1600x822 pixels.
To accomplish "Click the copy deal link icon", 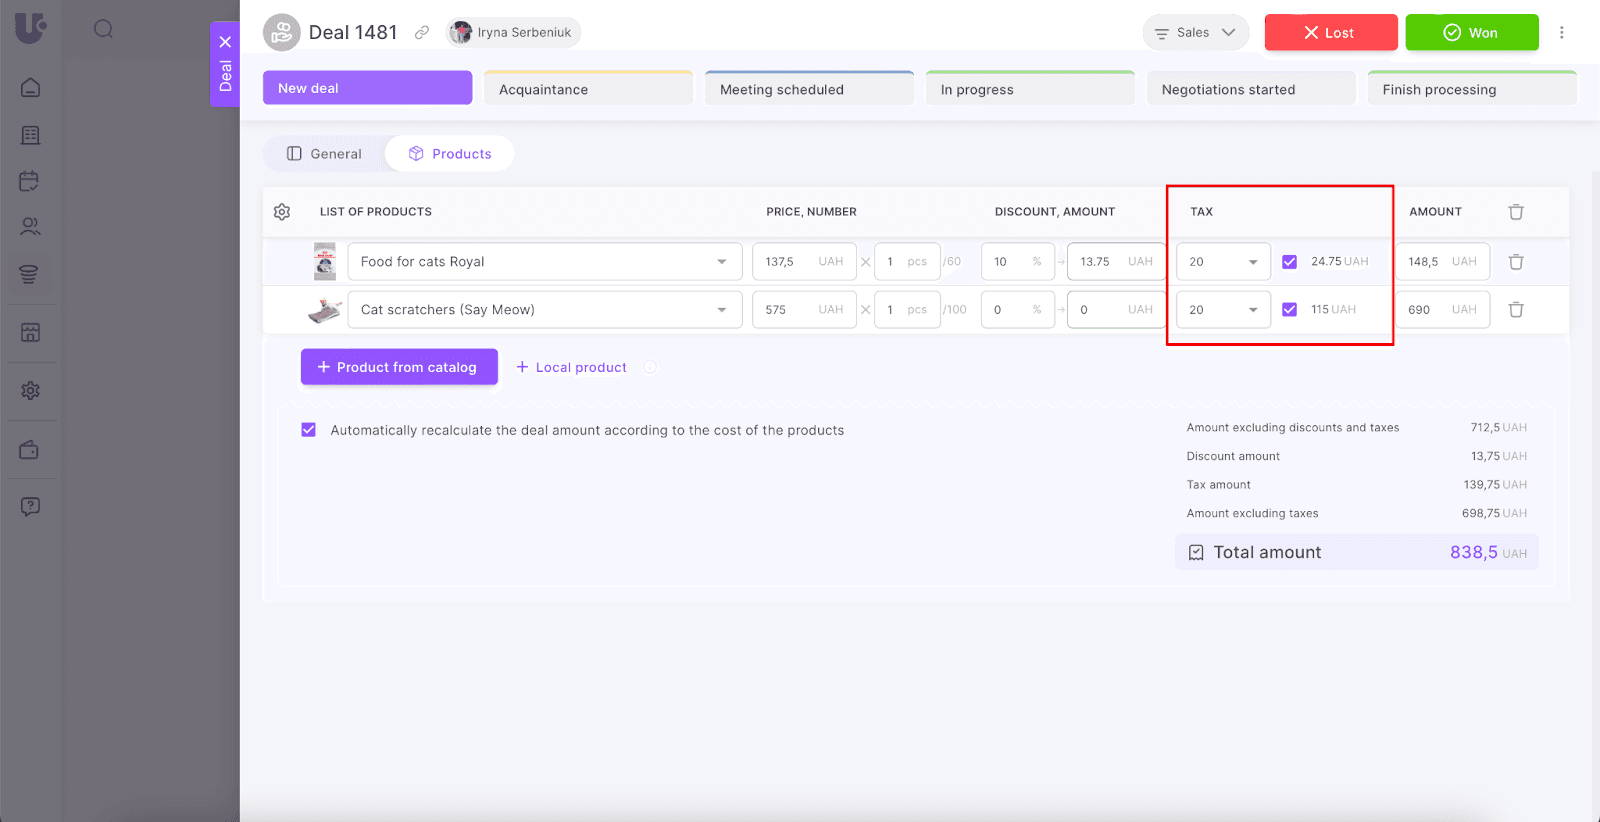I will [x=422, y=33].
